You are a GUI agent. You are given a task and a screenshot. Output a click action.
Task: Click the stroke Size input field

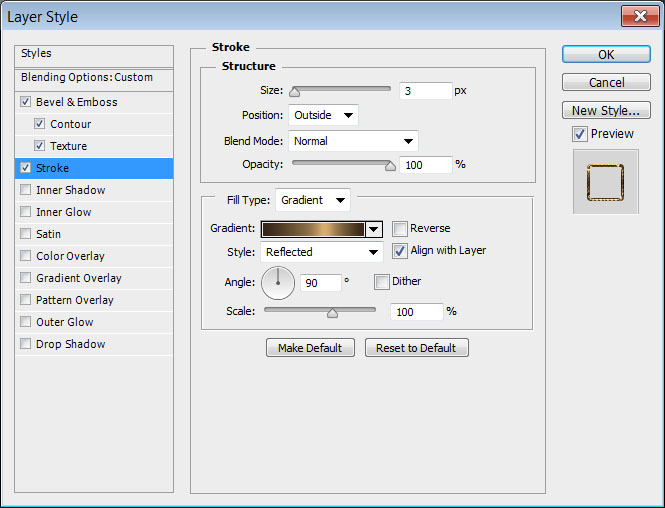pos(425,91)
